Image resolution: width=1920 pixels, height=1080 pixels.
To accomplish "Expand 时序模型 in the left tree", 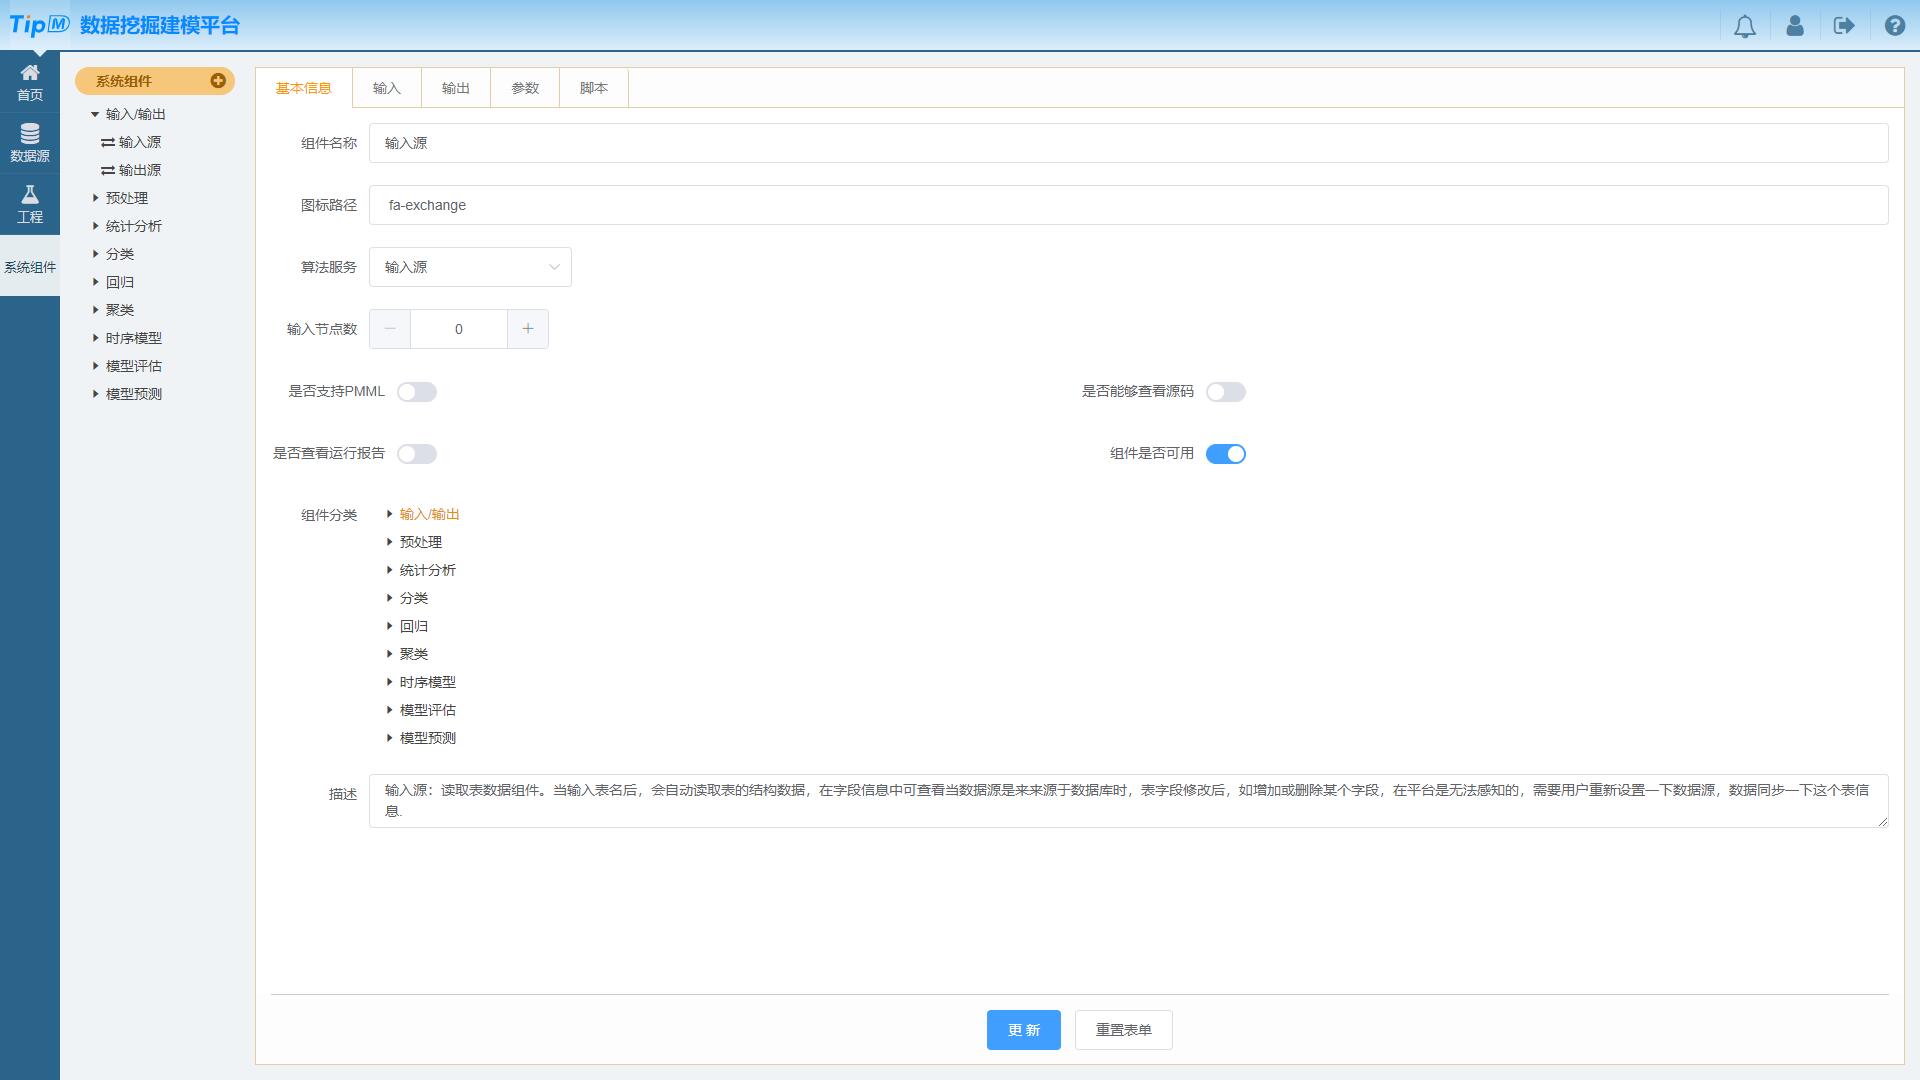I will pyautogui.click(x=95, y=338).
